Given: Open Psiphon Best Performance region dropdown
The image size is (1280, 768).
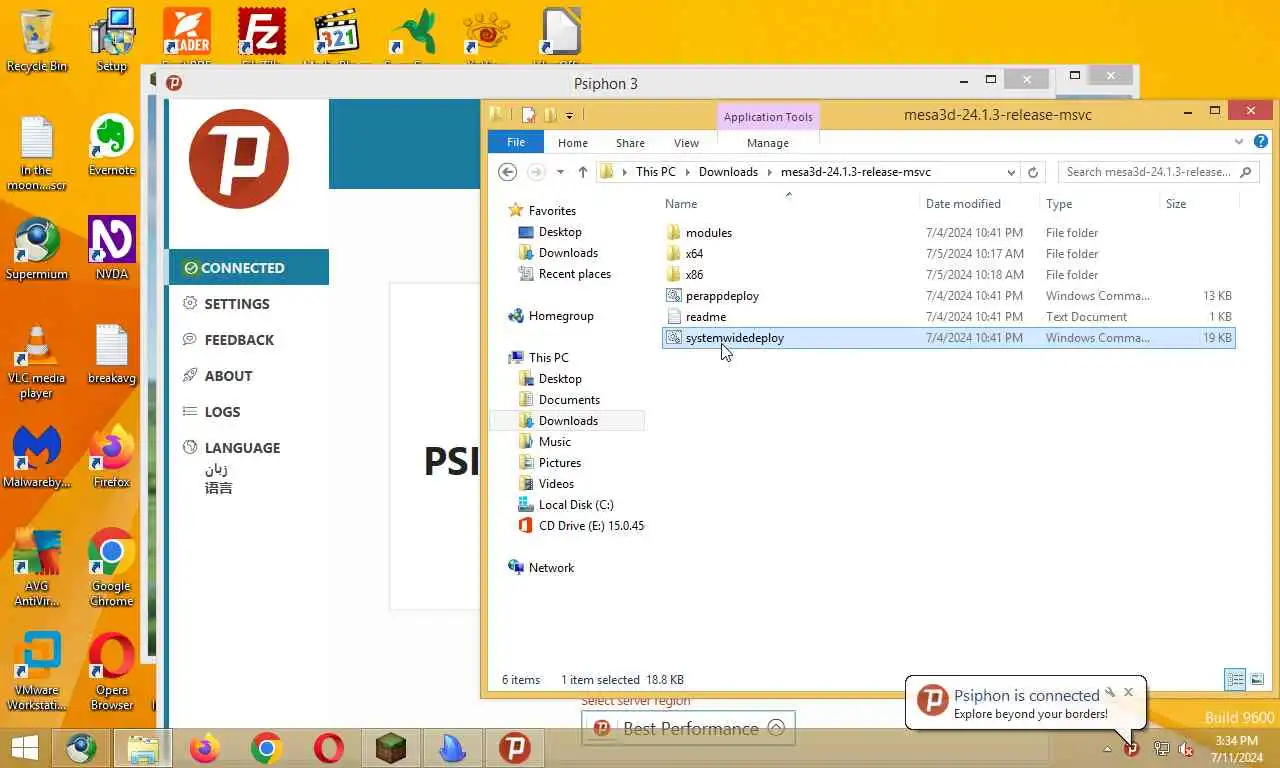Looking at the screenshot, I should [x=688, y=728].
